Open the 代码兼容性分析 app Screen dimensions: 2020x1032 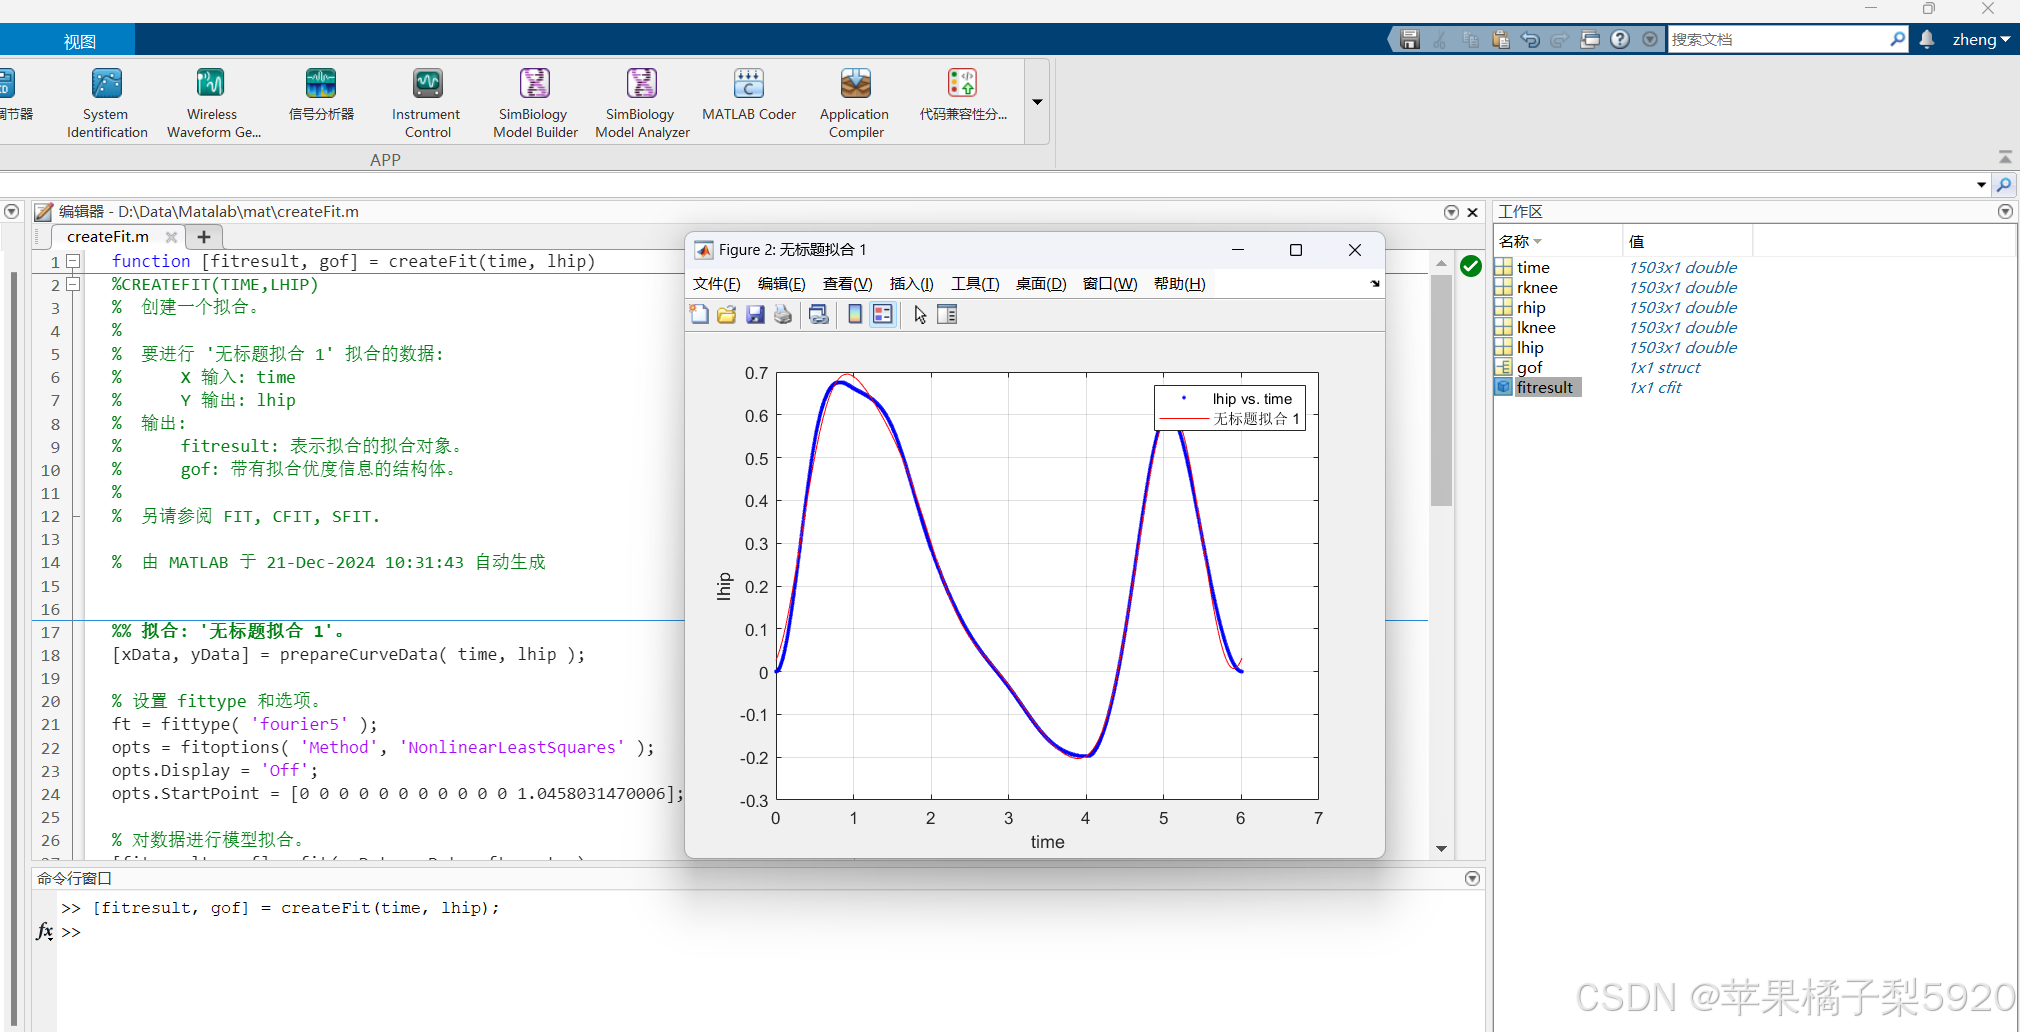click(x=963, y=96)
